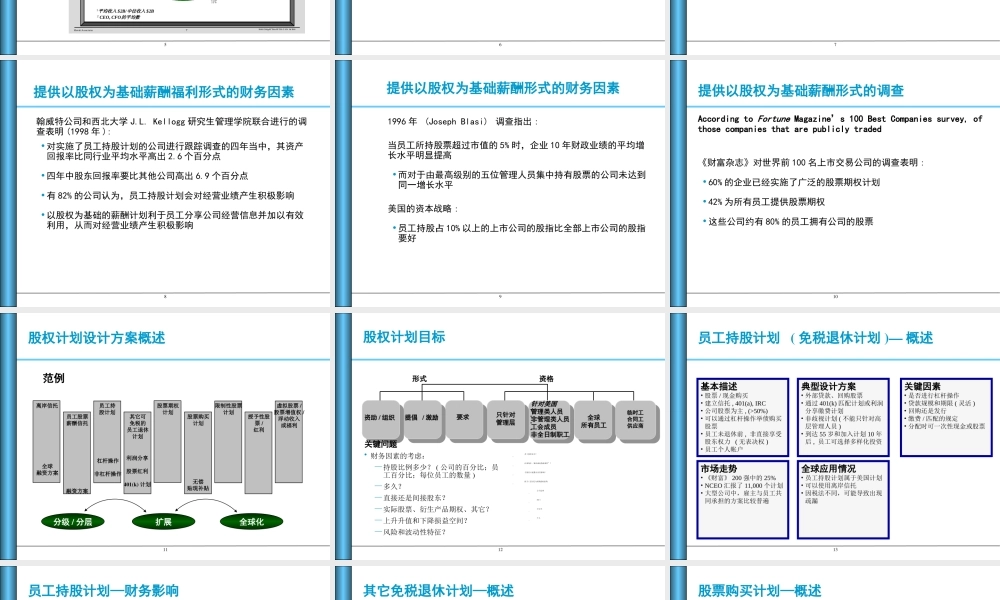Screen dimensions: 1000x600
Task: Click the 股票购买计划—概述 slide title
Action: [x=760, y=591]
